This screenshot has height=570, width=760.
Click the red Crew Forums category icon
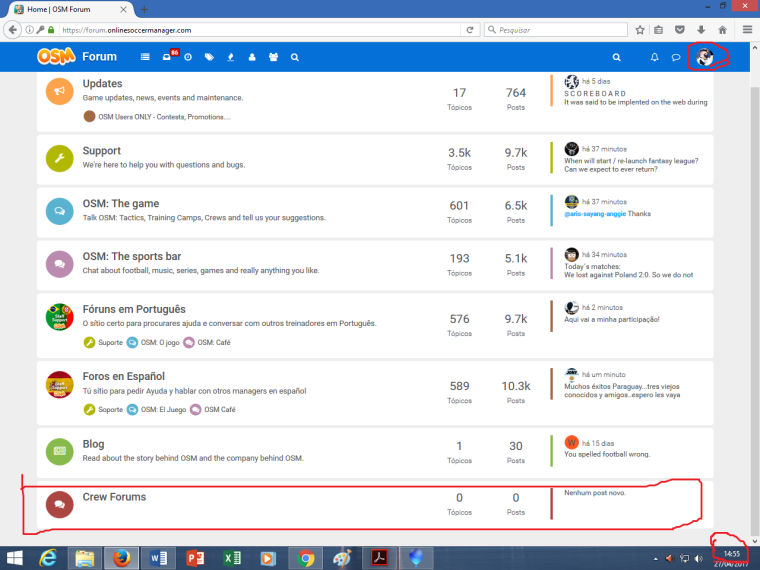point(60,504)
